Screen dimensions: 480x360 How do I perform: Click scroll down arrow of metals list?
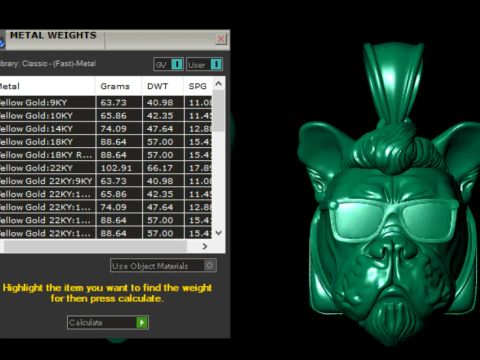pyautogui.click(x=219, y=233)
